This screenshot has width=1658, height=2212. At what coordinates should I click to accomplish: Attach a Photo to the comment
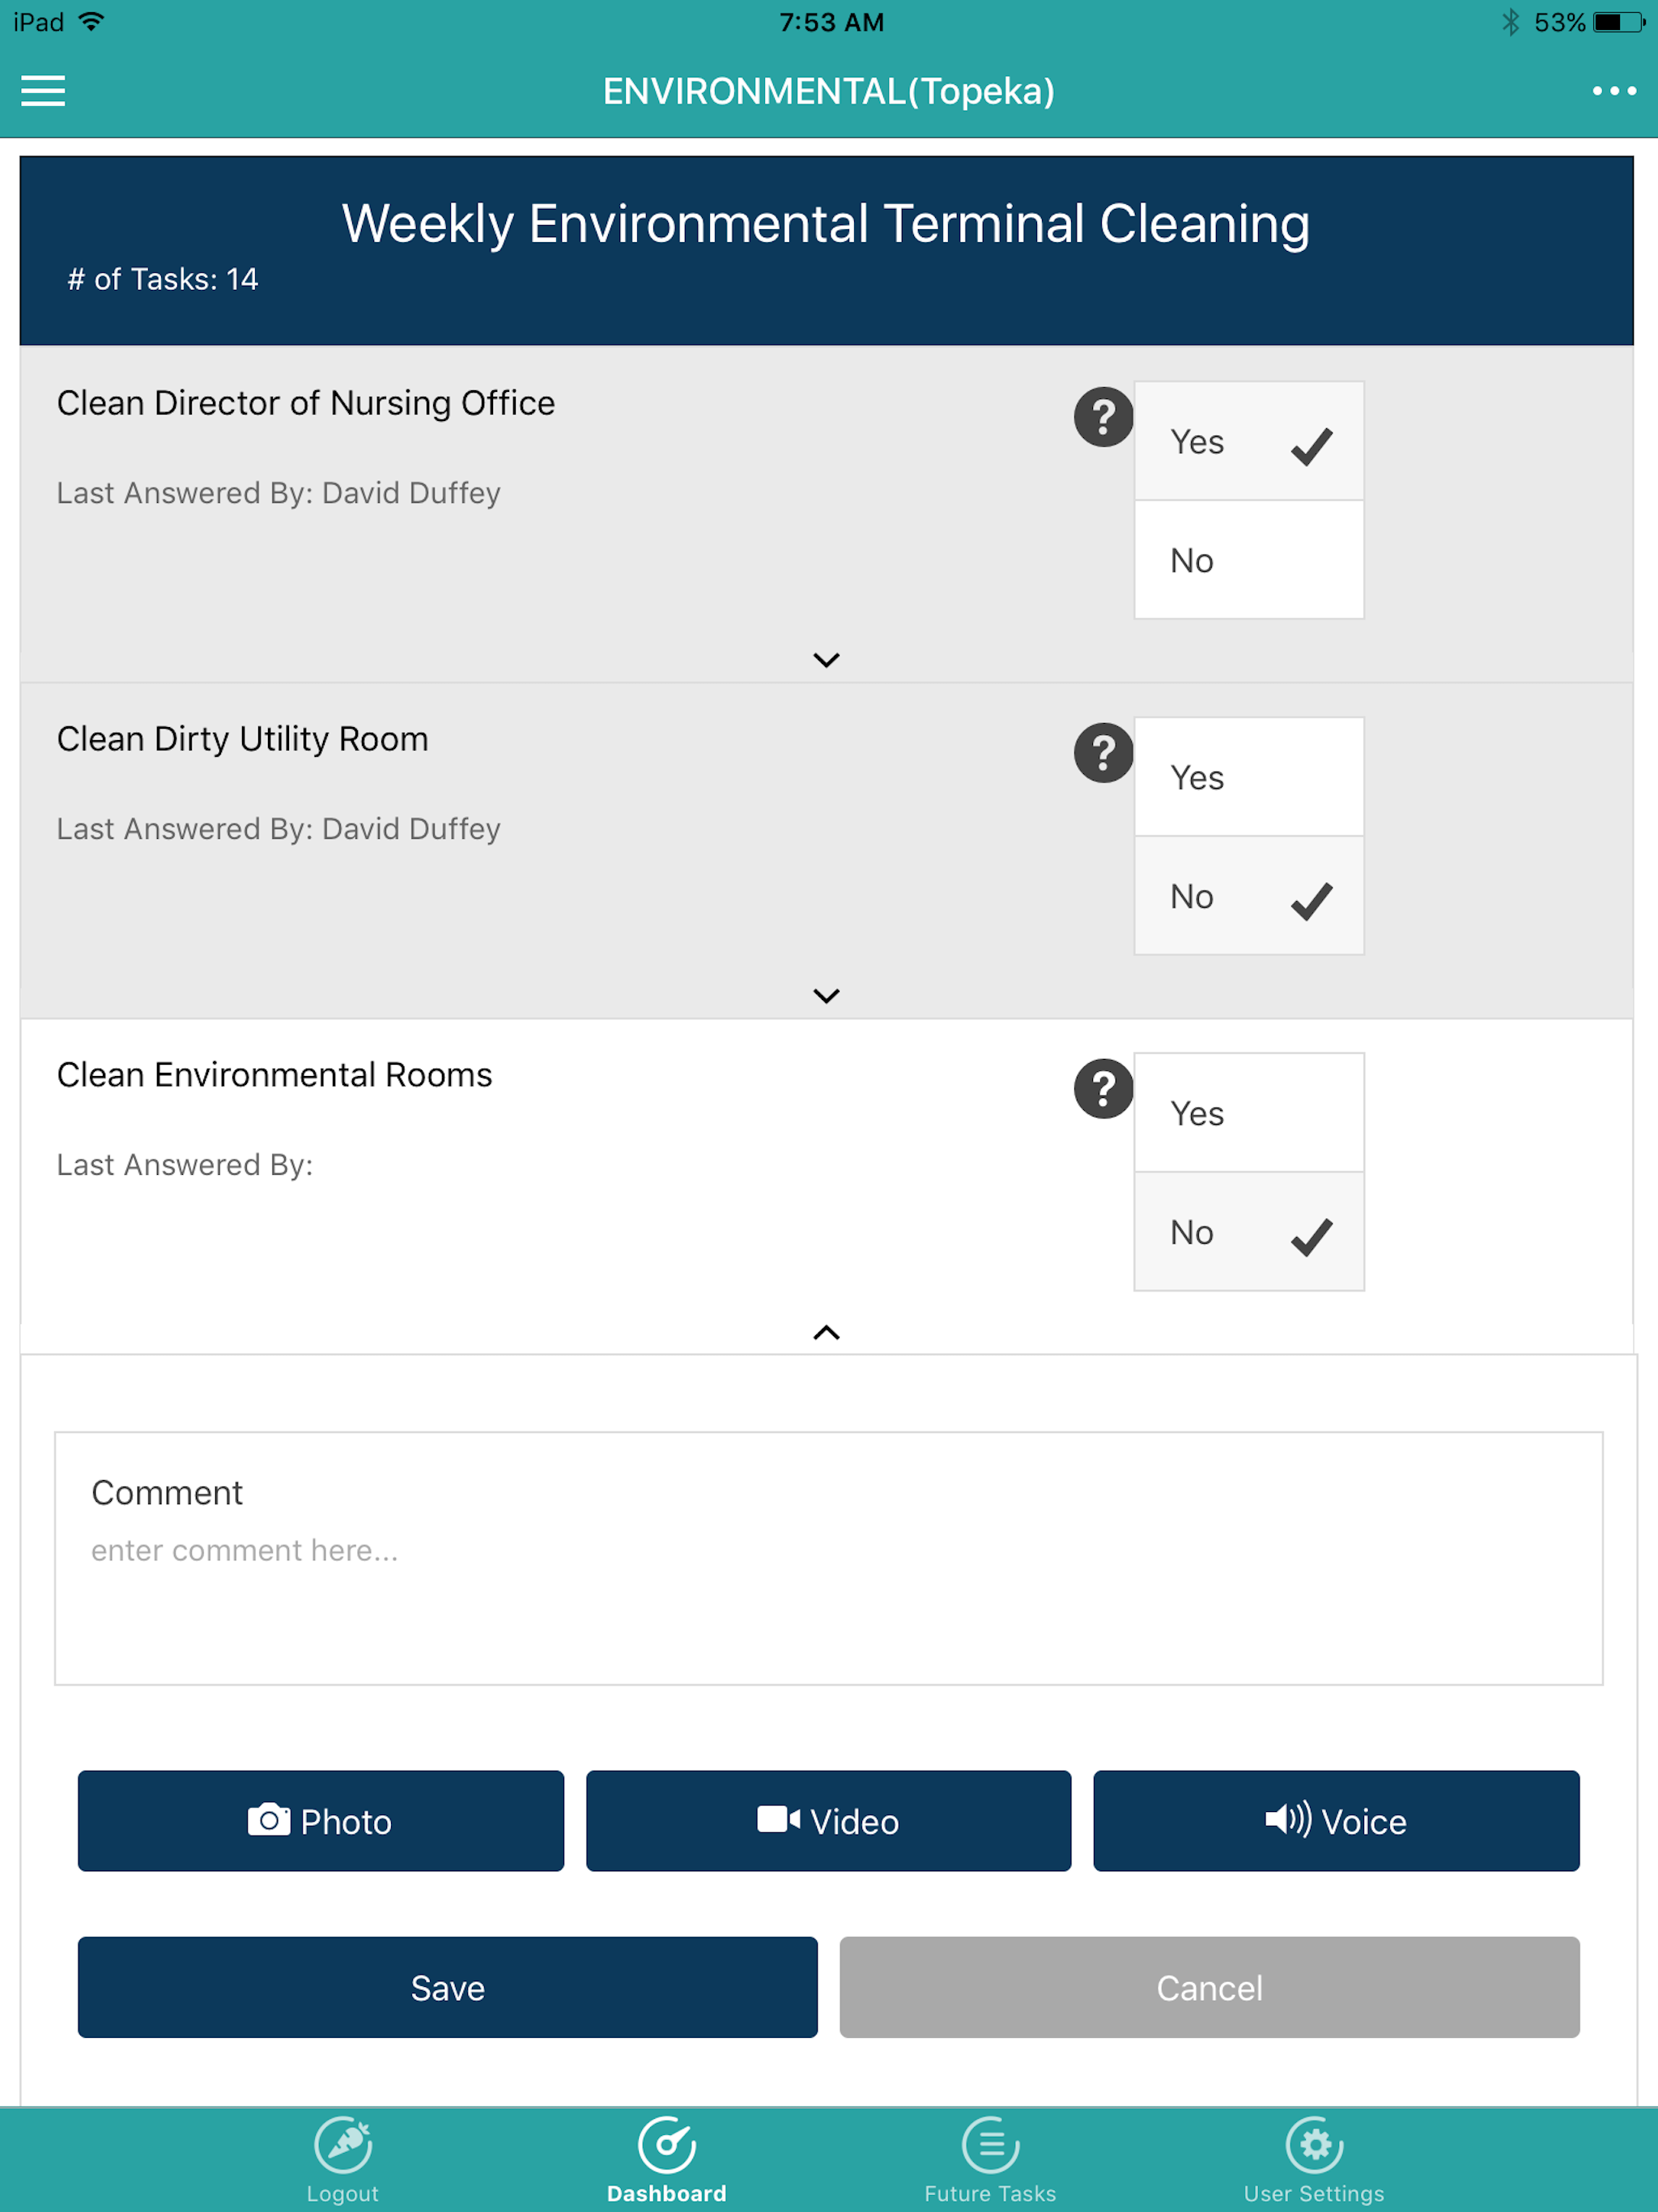coord(321,1821)
